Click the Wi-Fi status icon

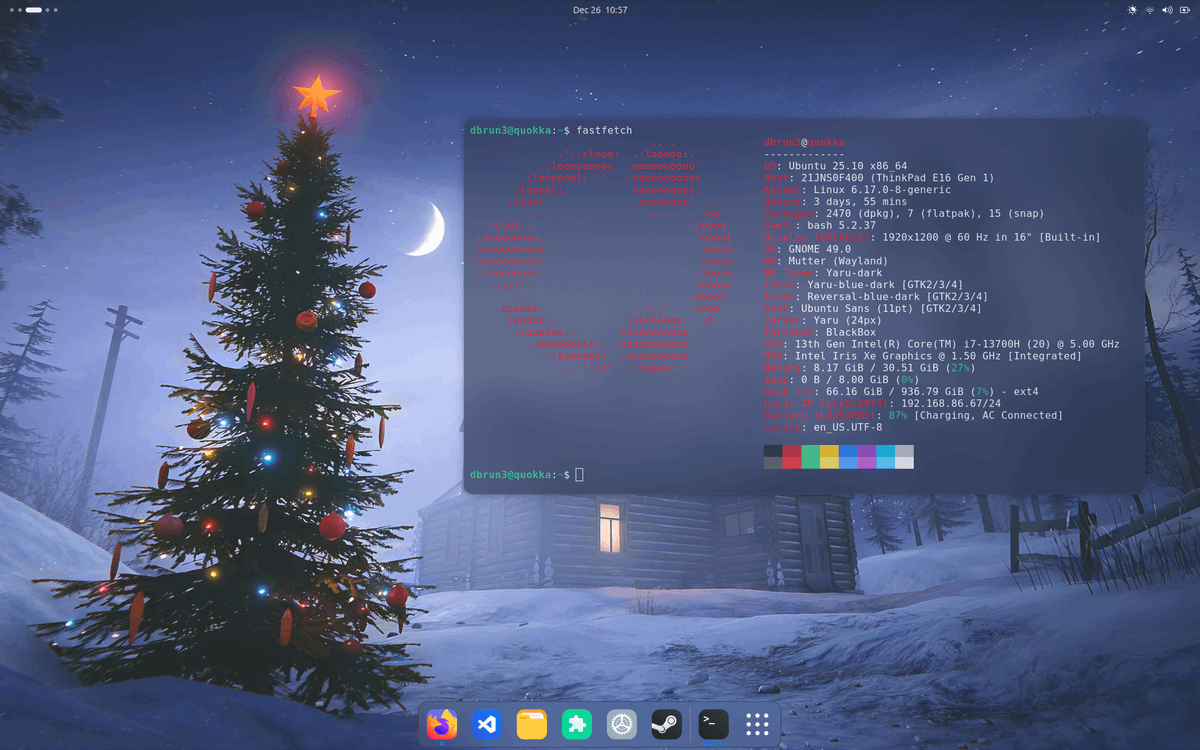1150,10
